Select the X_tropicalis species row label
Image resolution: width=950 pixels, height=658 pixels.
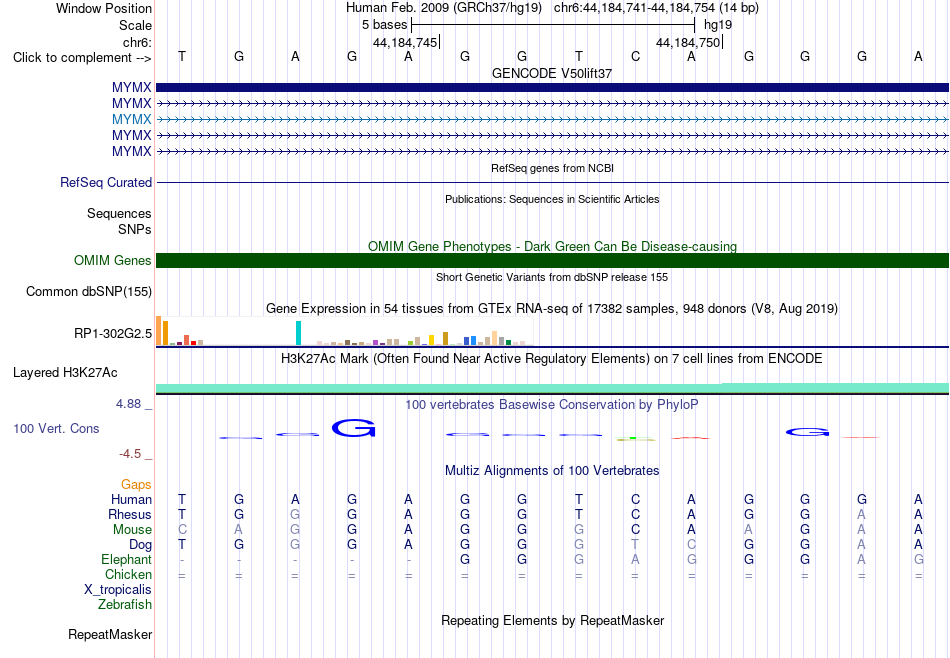(x=118, y=590)
